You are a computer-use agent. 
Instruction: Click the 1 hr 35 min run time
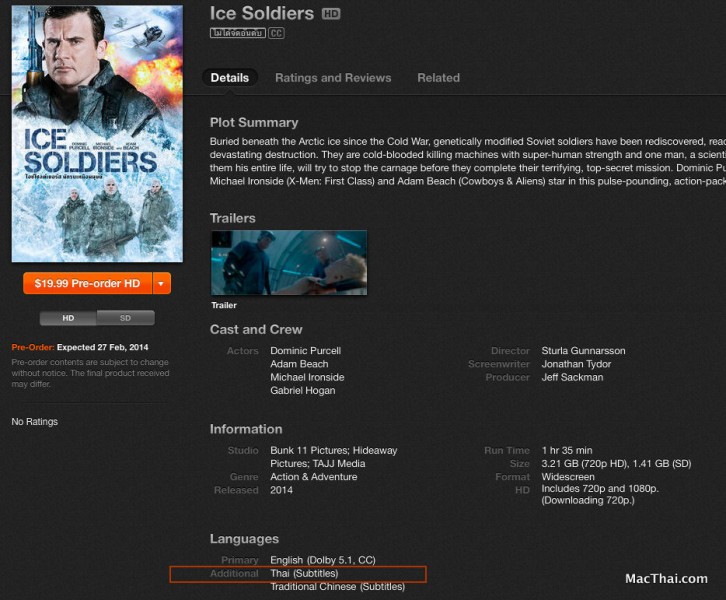click(567, 450)
